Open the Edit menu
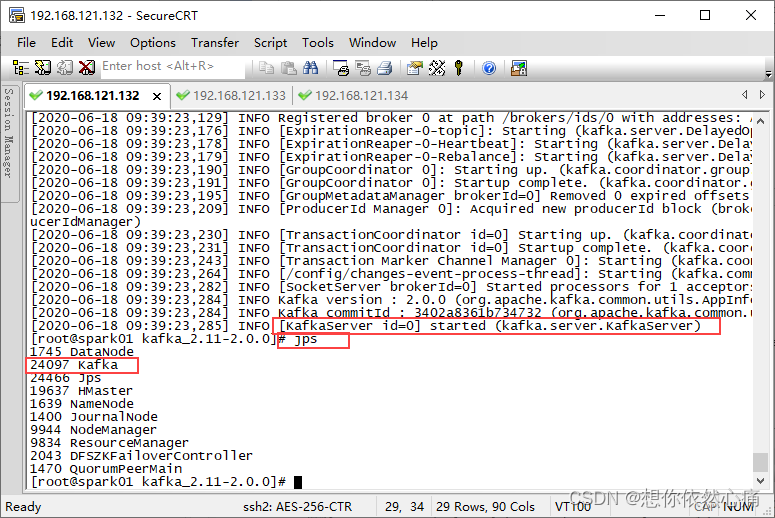The image size is (775, 518). [62, 43]
